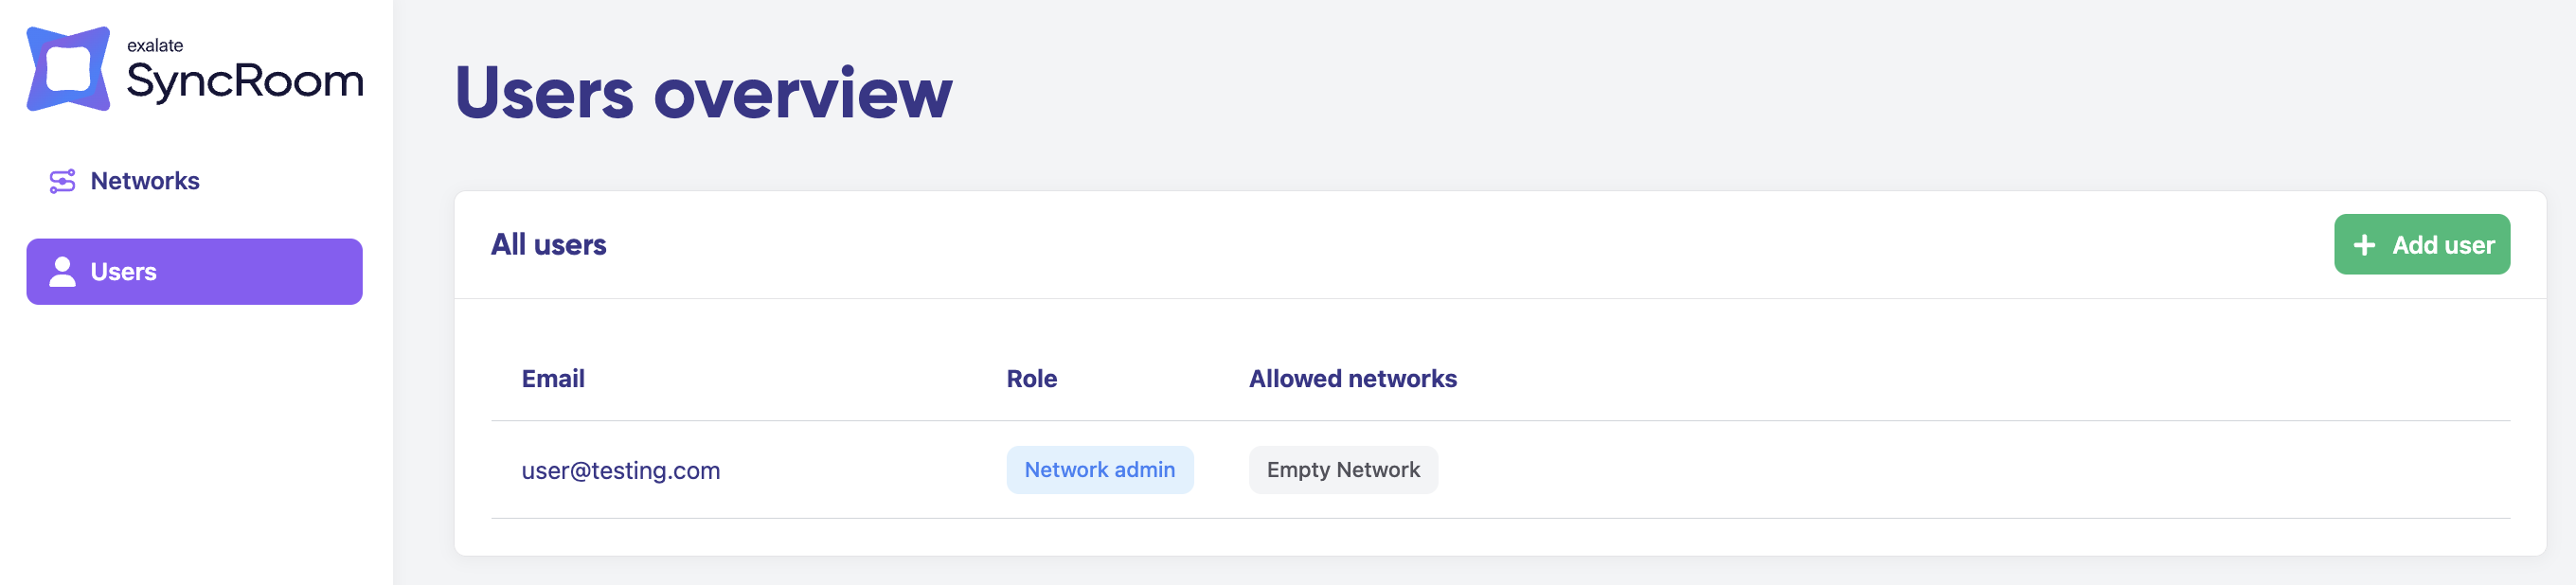Click the Network admin role badge
The height and width of the screenshot is (585, 2576).
[1099, 470]
